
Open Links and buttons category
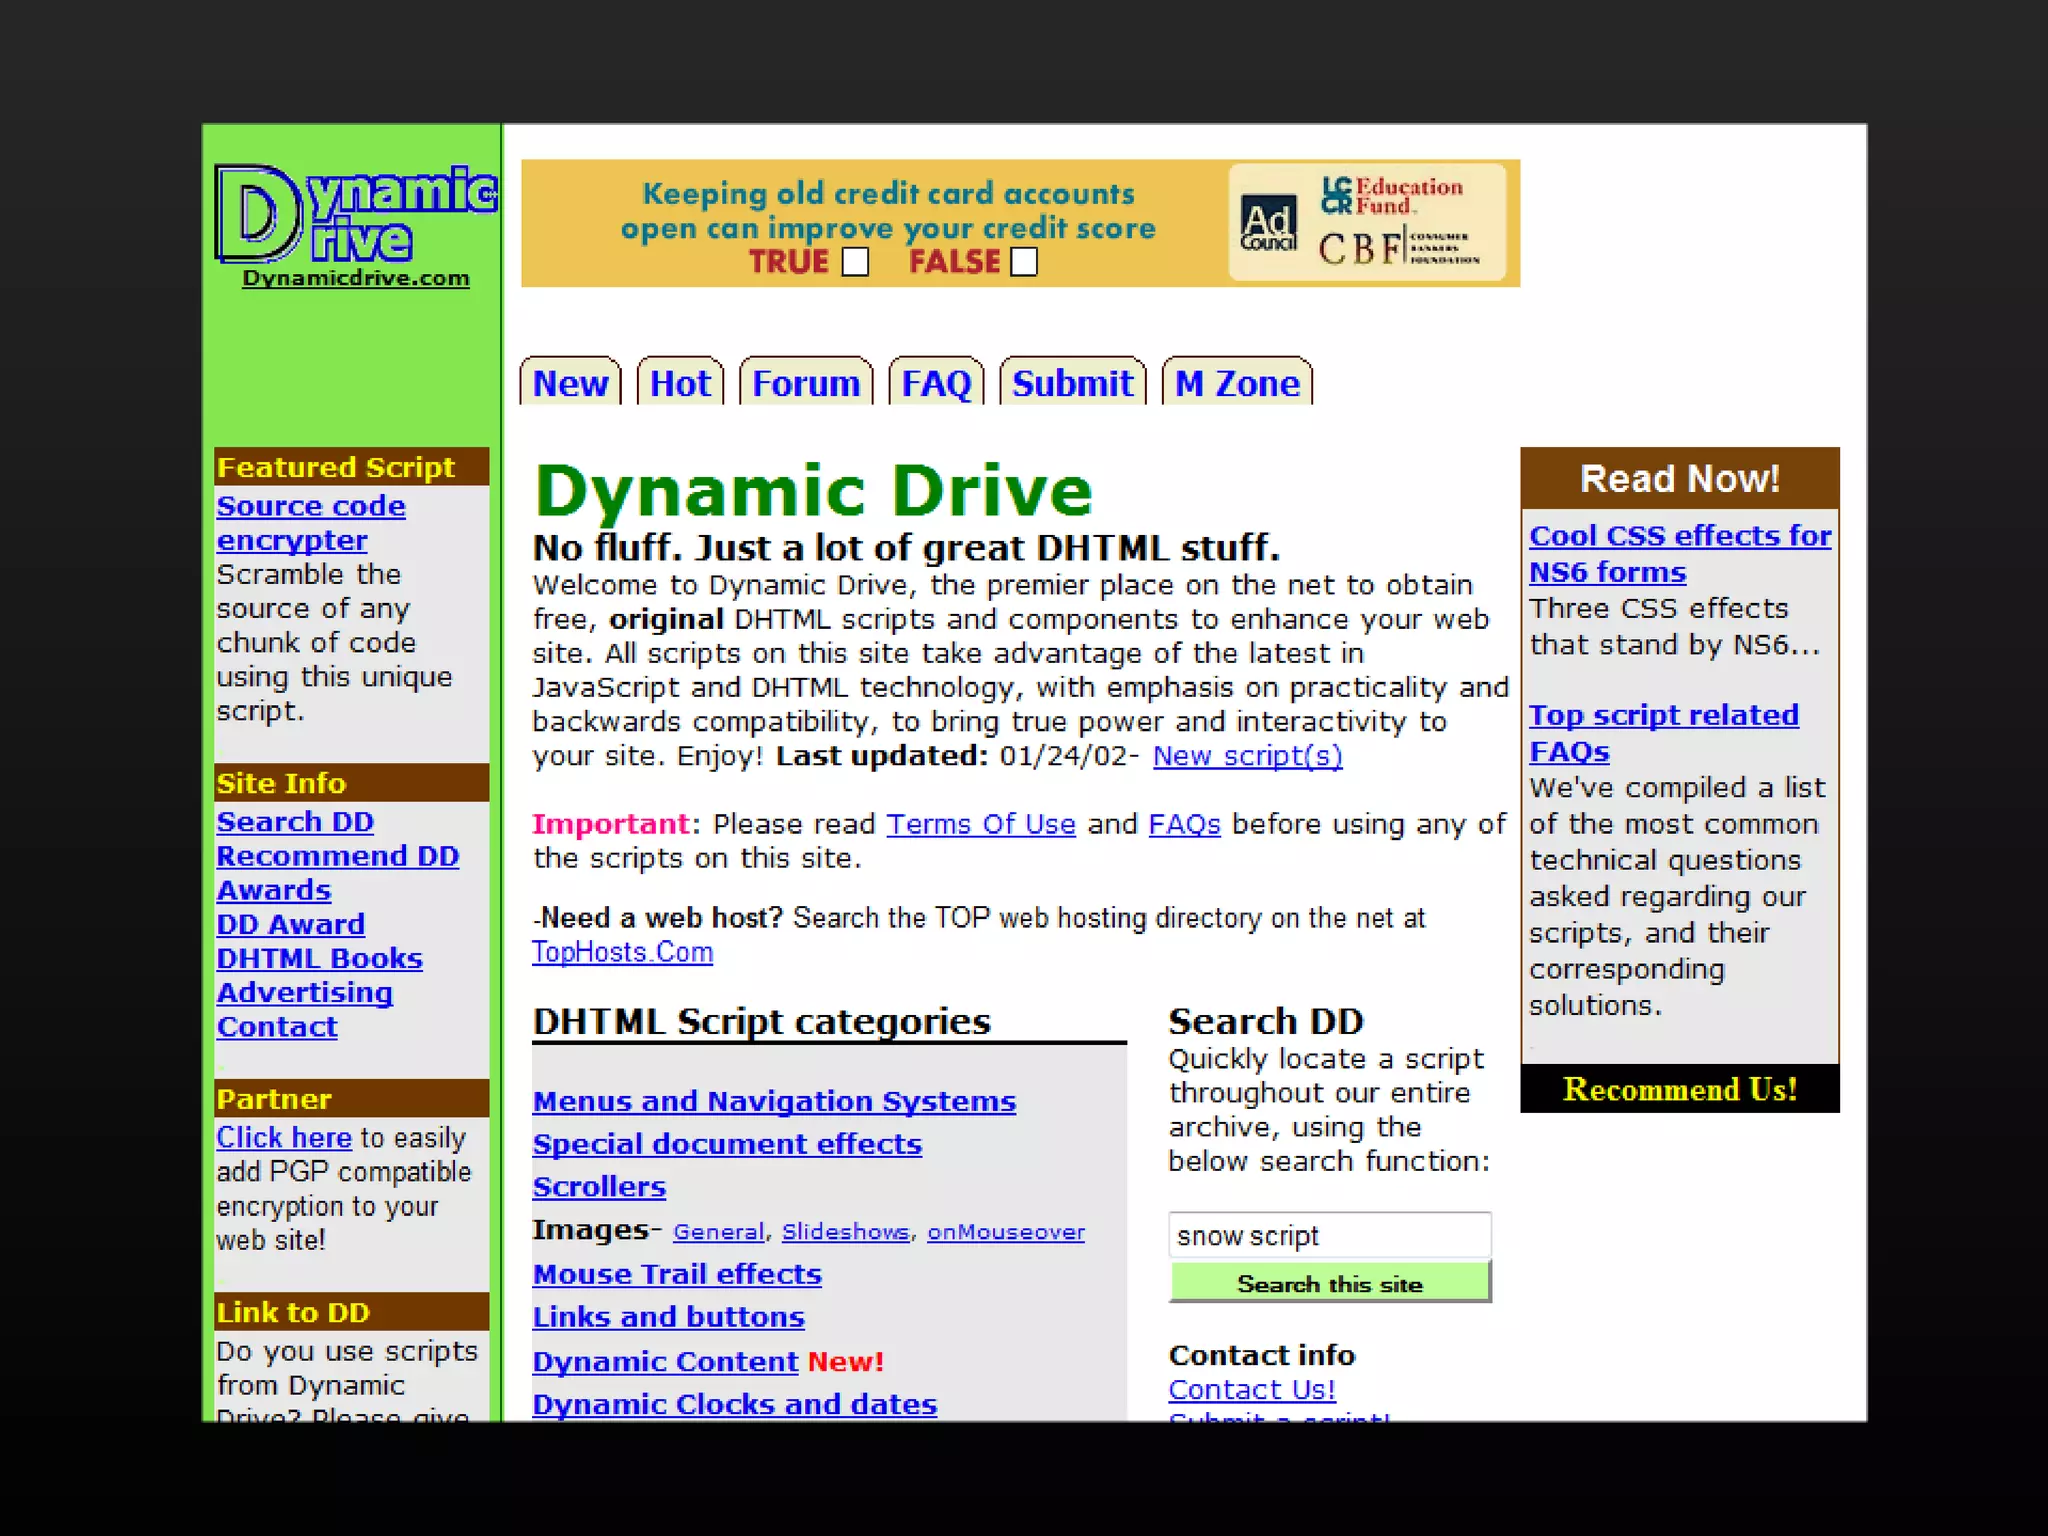tap(668, 1317)
